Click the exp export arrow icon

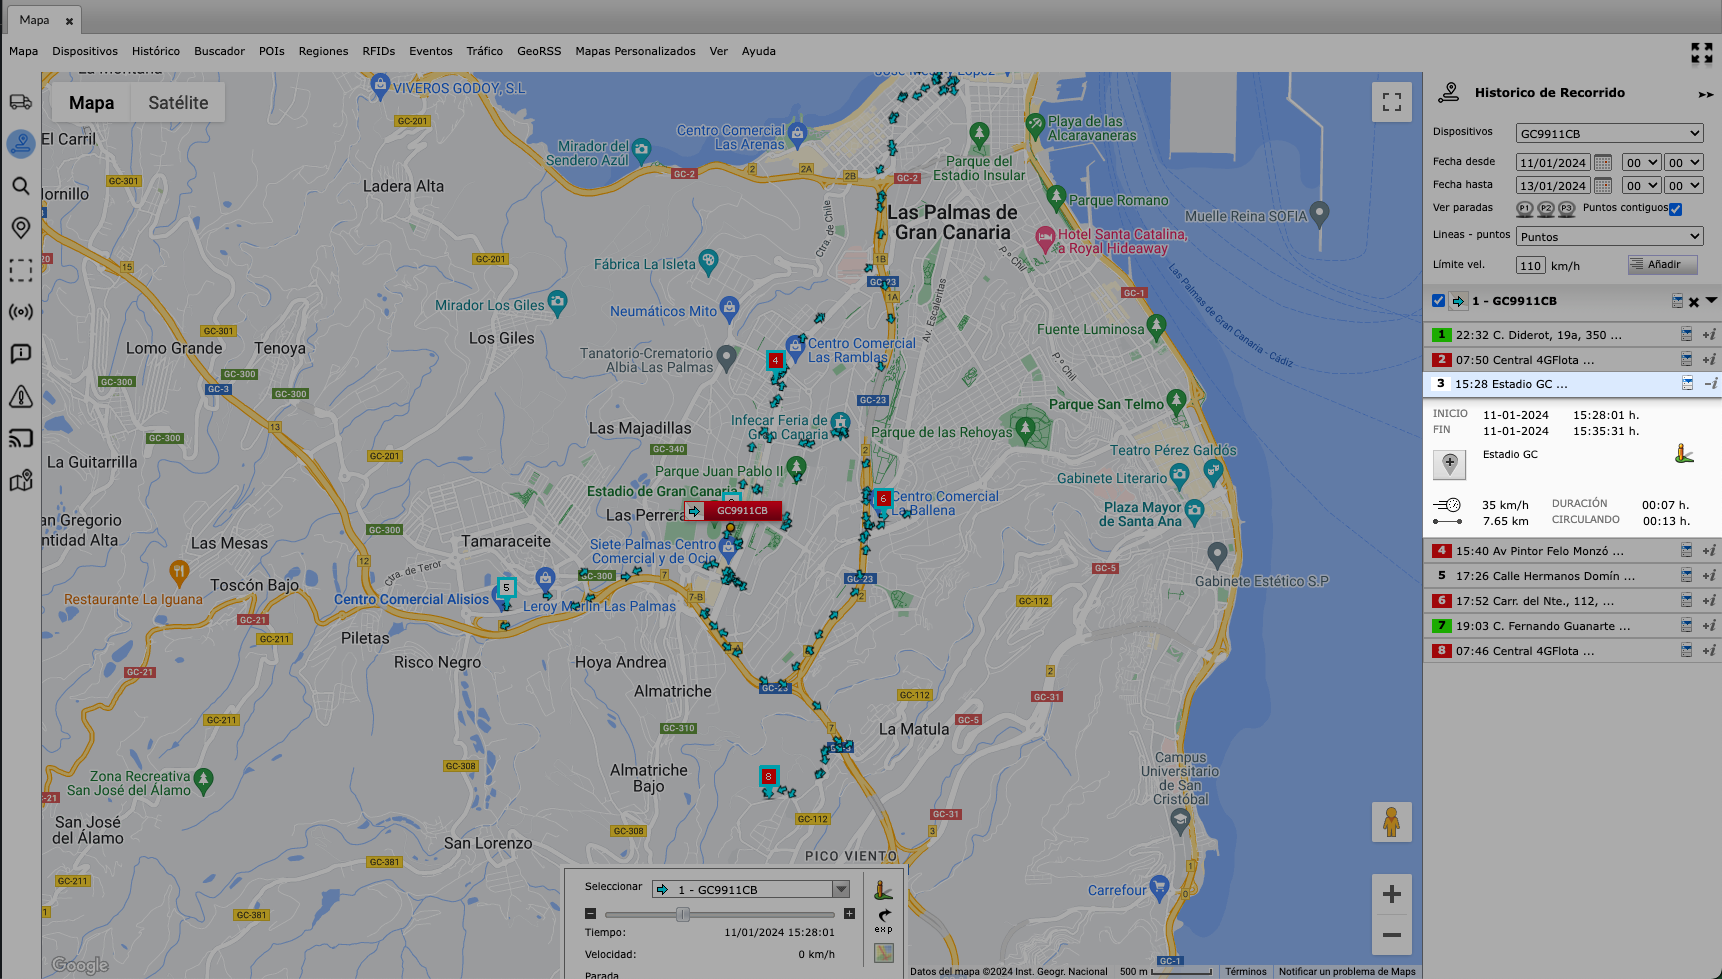click(884, 920)
